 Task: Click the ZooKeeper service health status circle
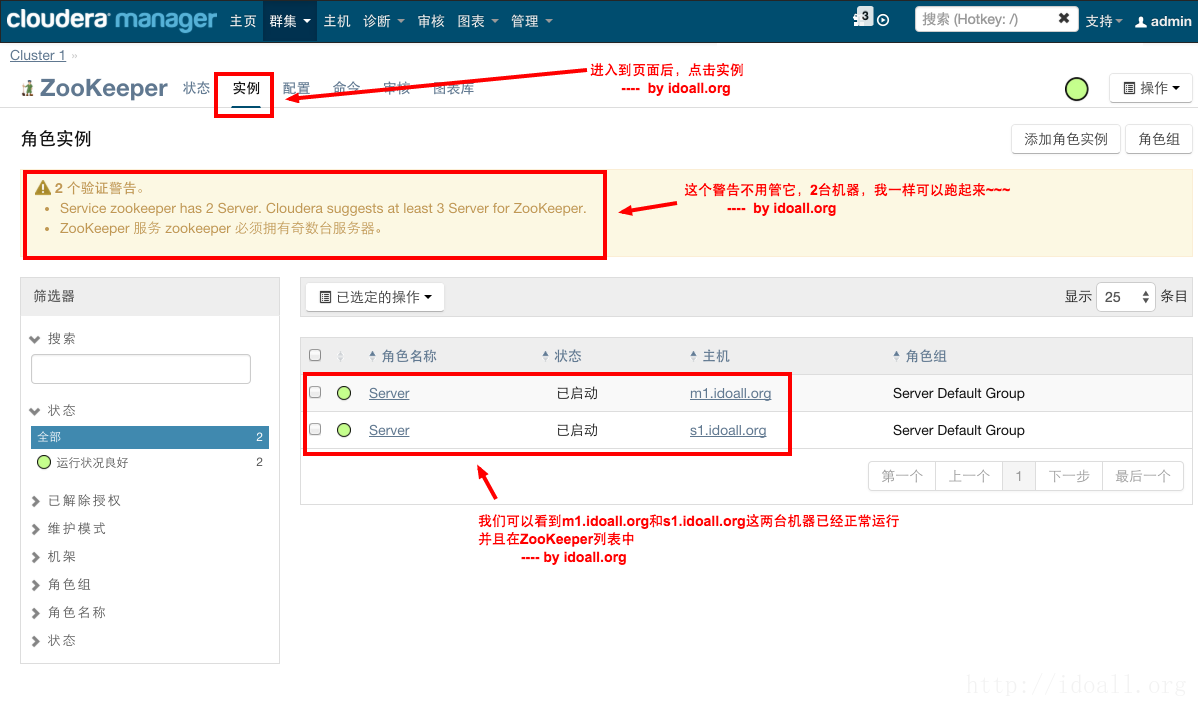(x=1076, y=89)
